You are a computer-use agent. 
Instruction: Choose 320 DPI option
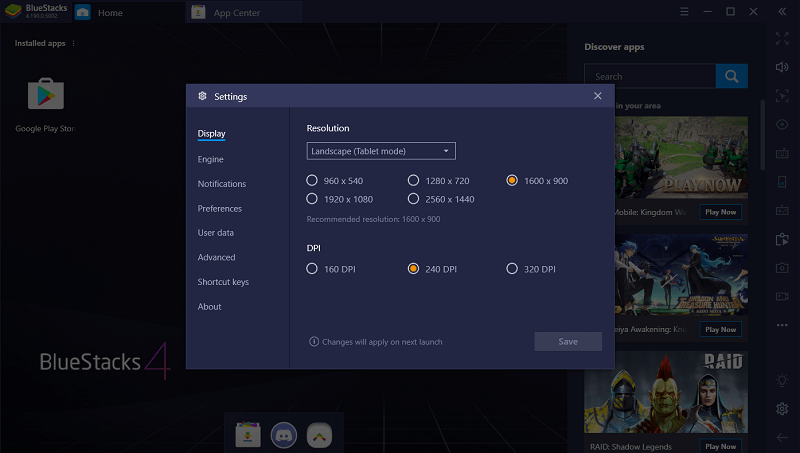pyautogui.click(x=512, y=268)
